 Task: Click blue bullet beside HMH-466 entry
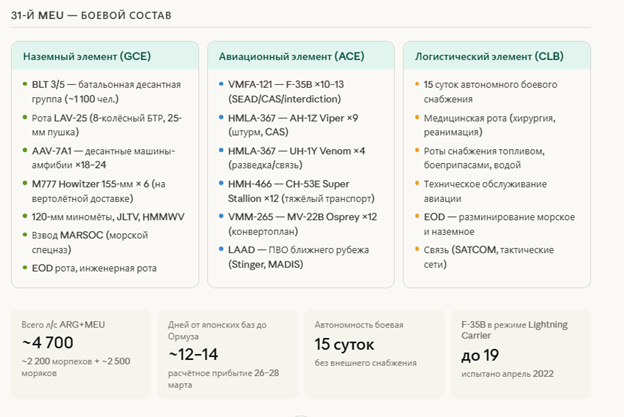tap(219, 183)
